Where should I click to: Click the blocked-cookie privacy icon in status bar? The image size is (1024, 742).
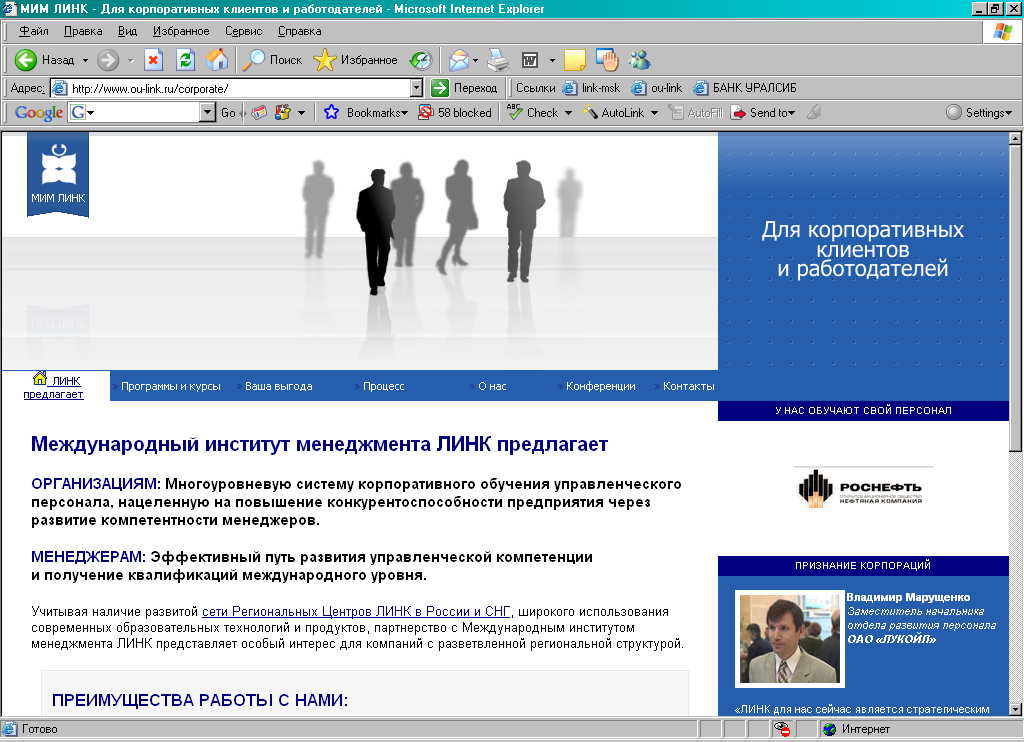point(781,729)
